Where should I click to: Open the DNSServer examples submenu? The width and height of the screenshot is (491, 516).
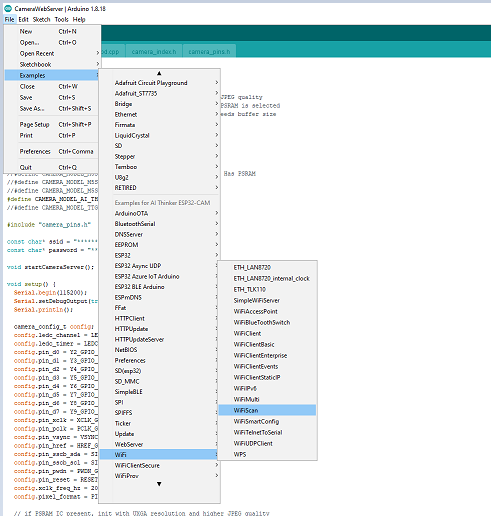(160, 234)
